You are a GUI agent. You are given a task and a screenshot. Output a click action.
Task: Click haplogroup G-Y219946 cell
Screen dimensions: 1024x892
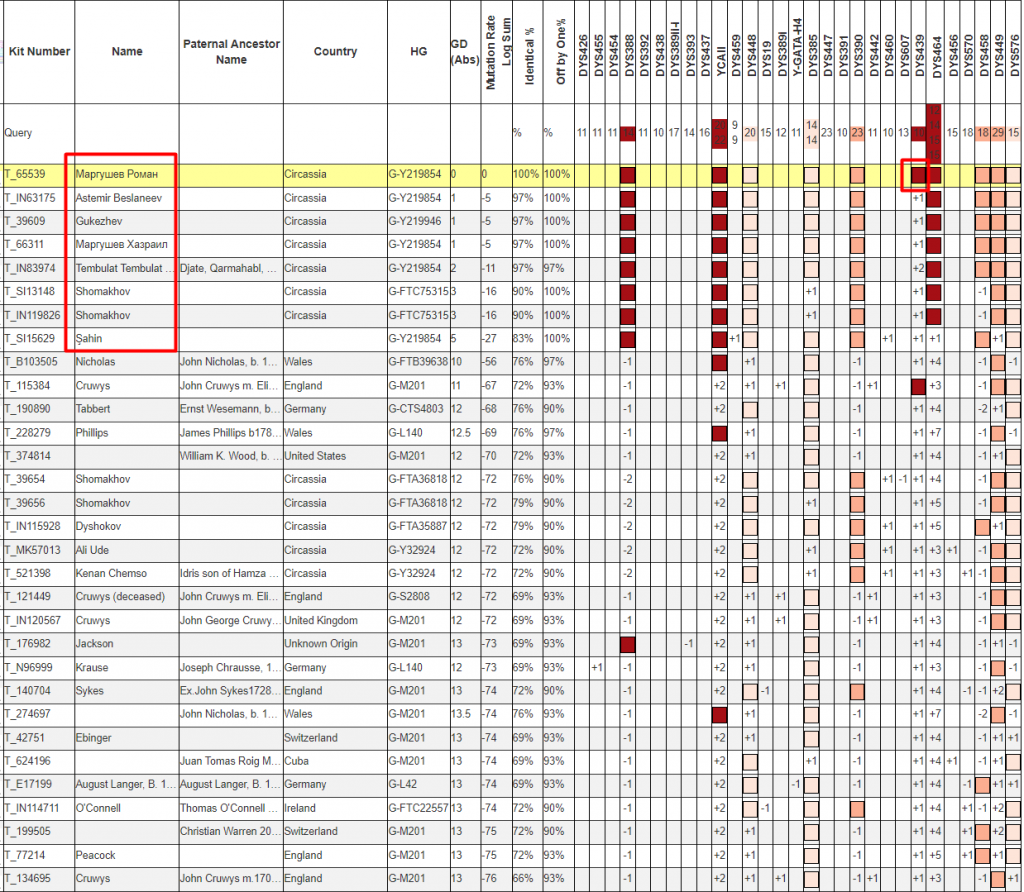pyautogui.click(x=416, y=221)
